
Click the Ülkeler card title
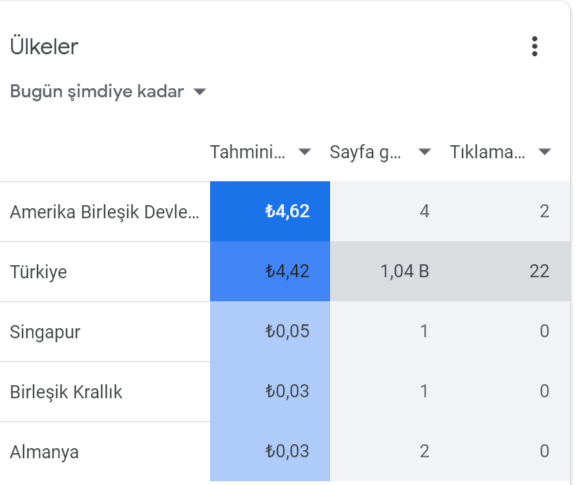tap(44, 47)
